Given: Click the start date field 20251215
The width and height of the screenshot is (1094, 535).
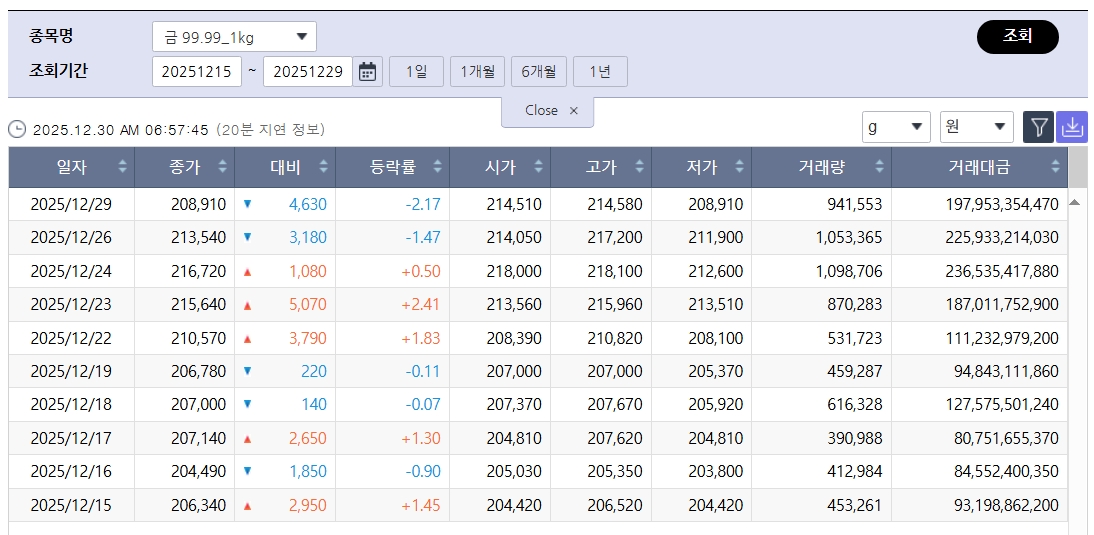Looking at the screenshot, I should pos(197,71).
